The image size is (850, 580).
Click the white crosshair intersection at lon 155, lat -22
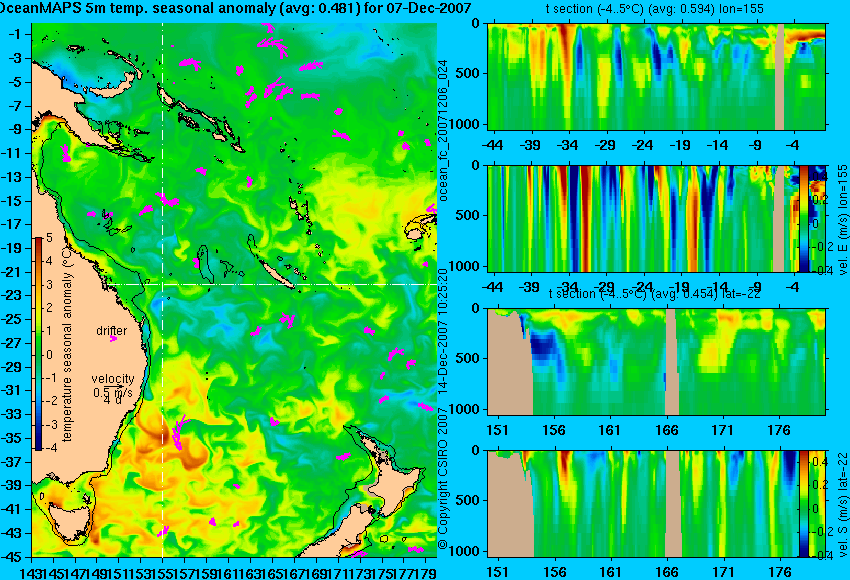[x=163, y=285]
